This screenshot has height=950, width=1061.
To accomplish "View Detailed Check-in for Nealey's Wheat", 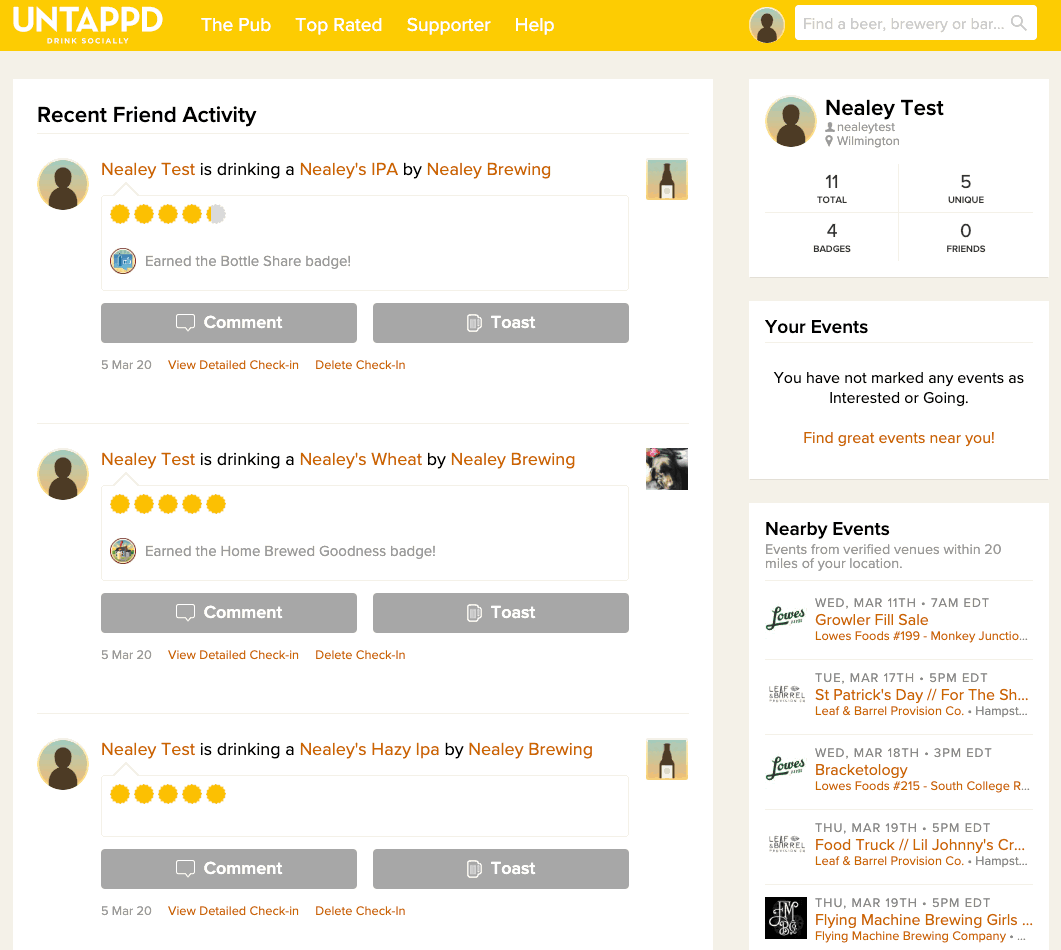I will click(233, 655).
